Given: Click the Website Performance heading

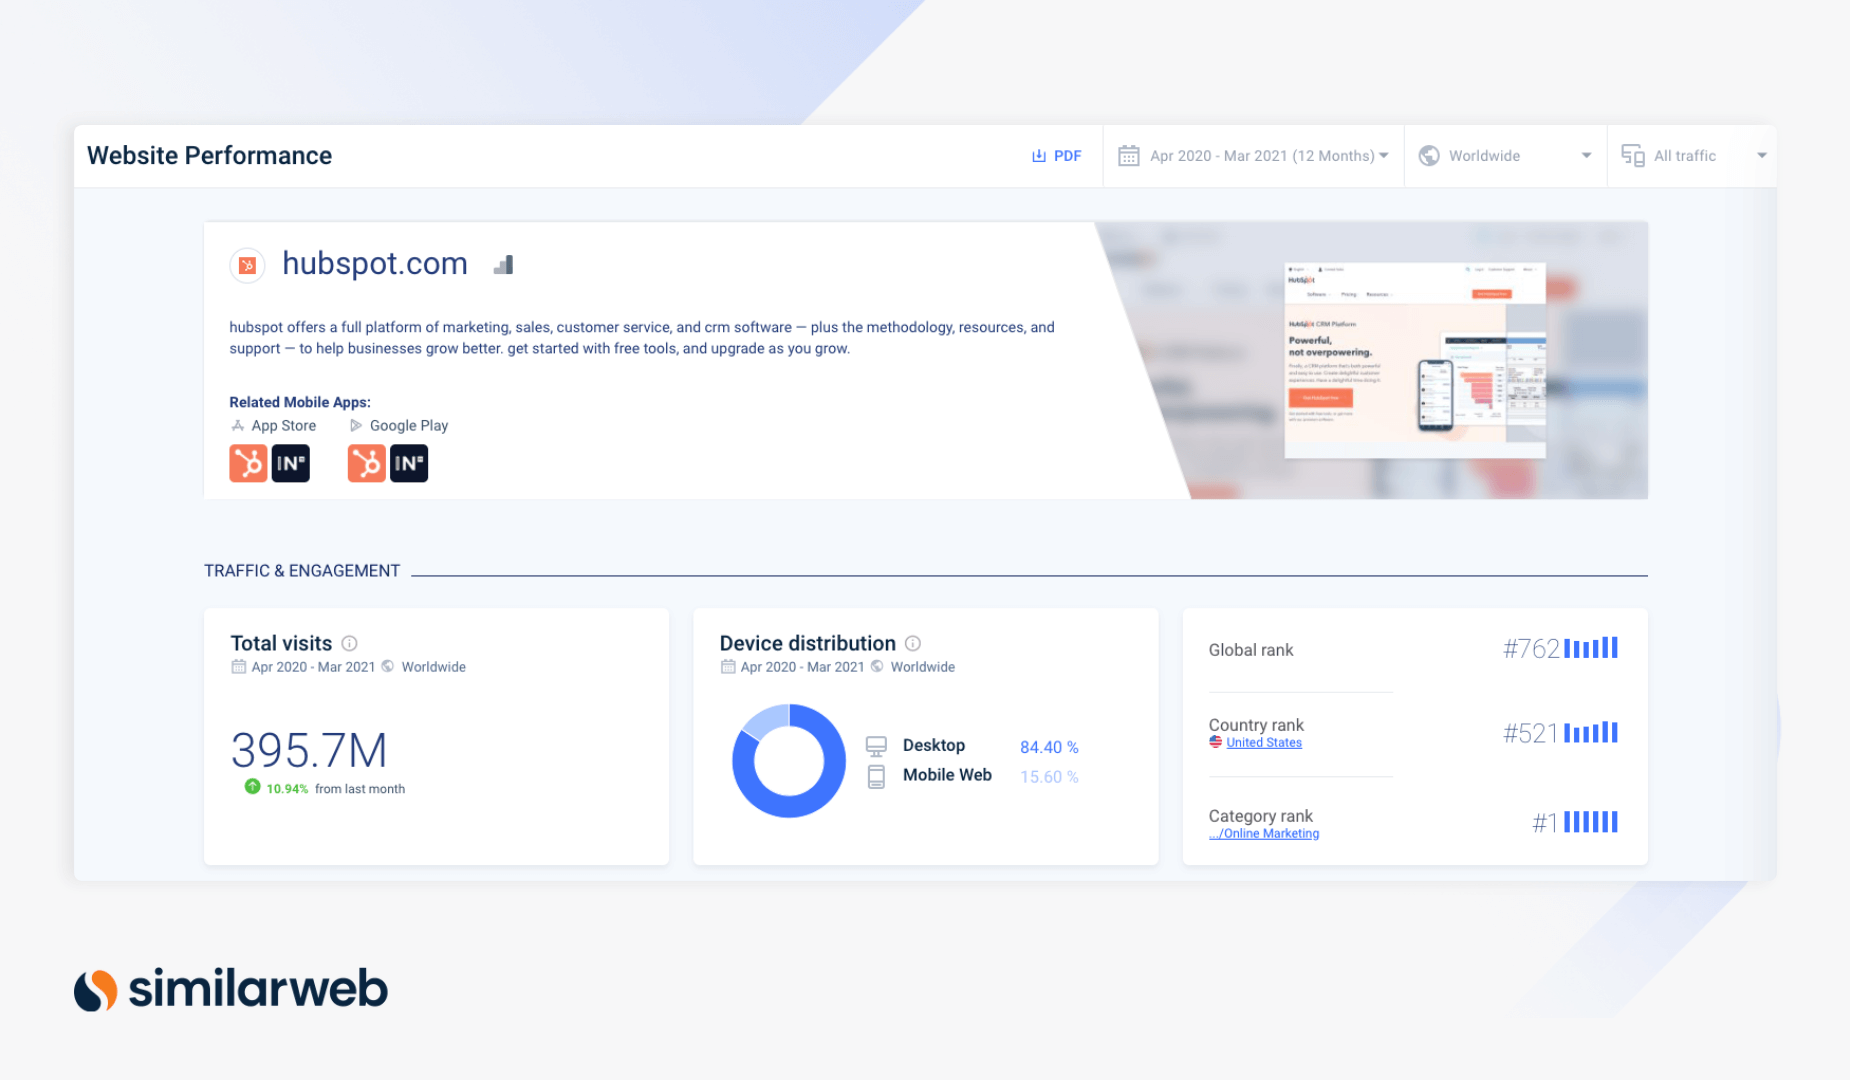Looking at the screenshot, I should pyautogui.click(x=209, y=156).
